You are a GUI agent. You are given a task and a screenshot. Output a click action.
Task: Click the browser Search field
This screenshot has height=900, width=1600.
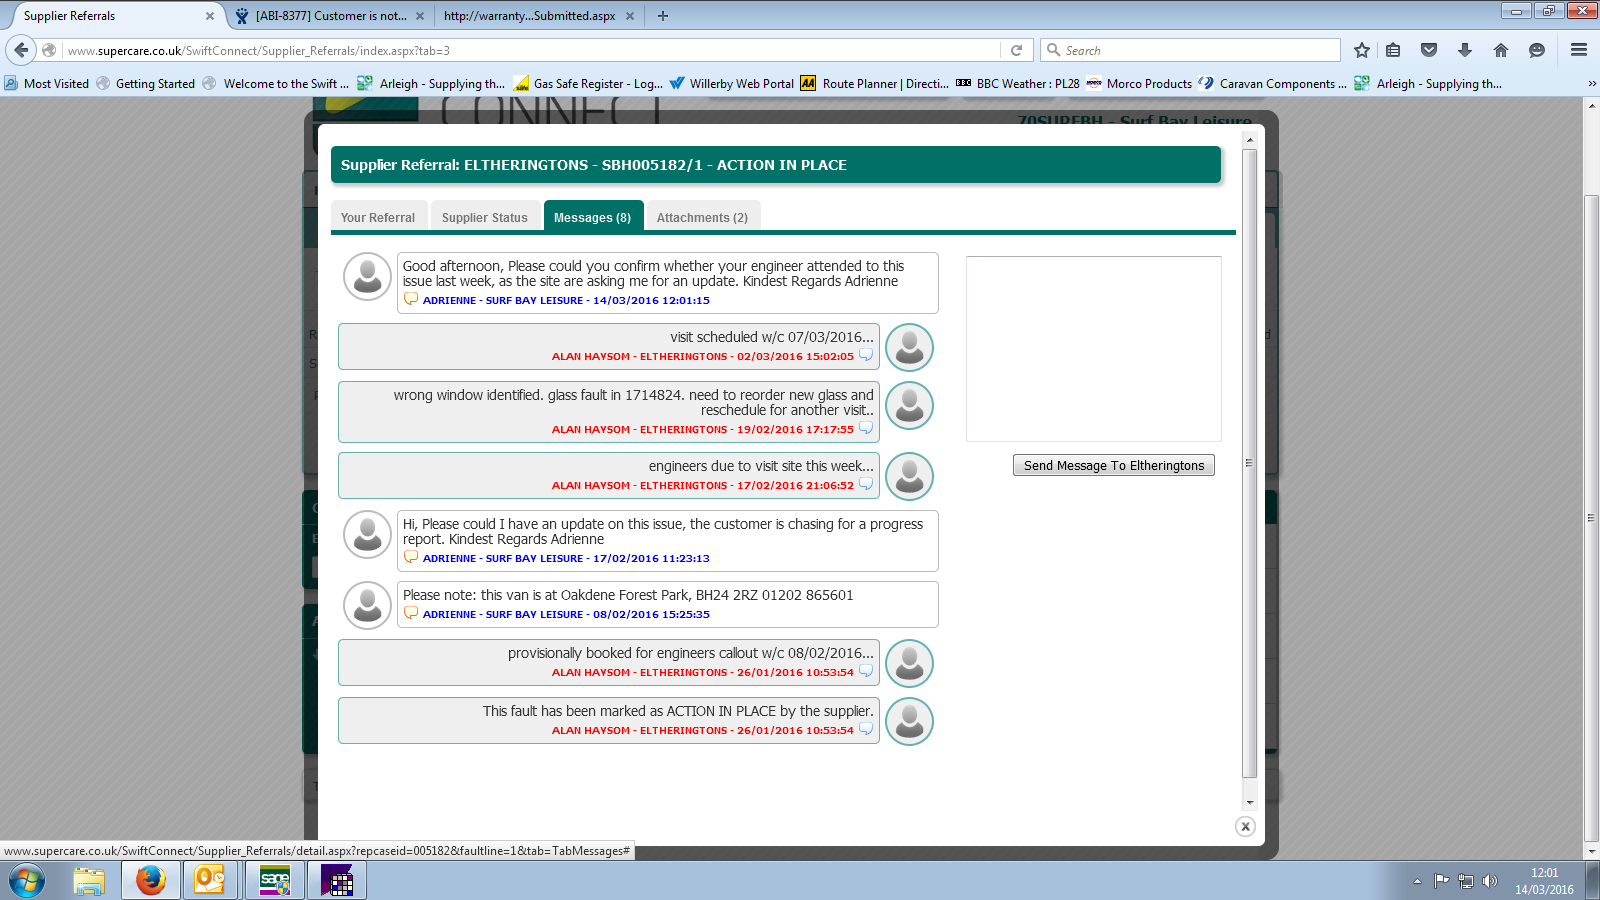[x=1190, y=50]
